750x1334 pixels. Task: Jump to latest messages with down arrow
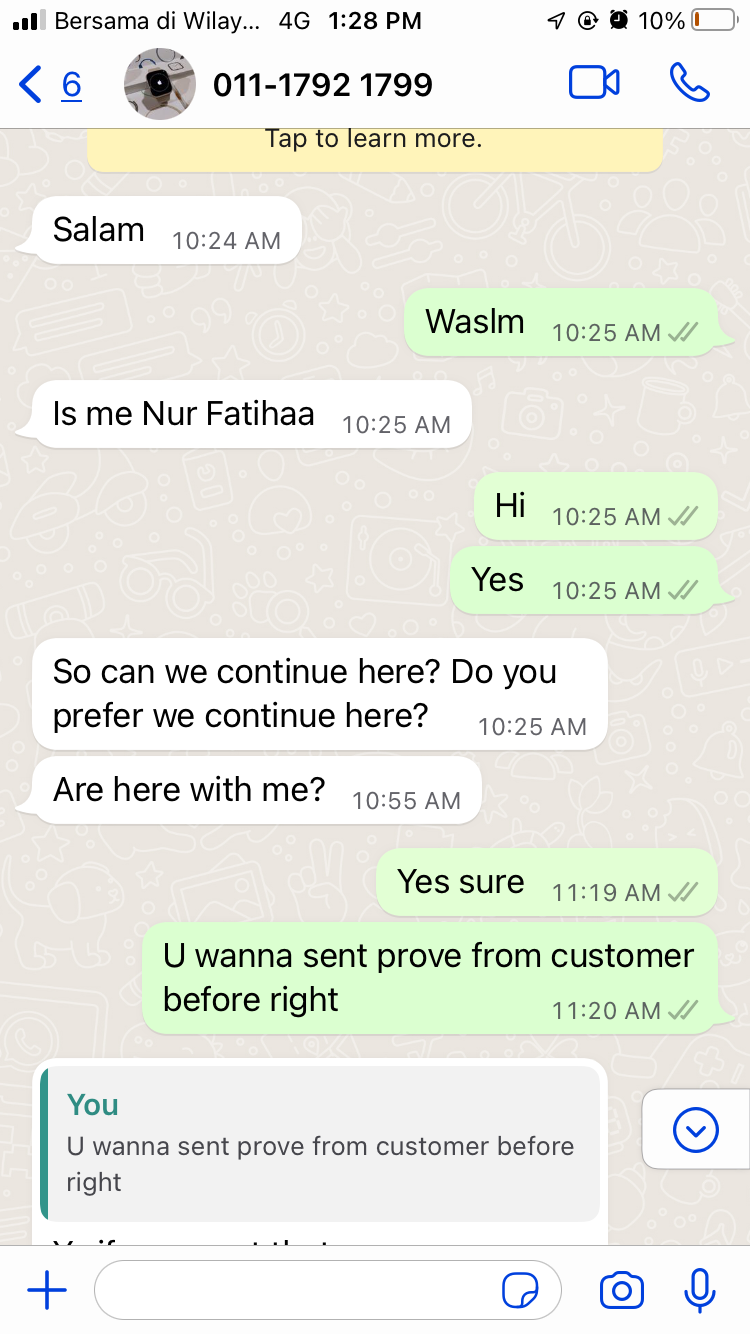[x=696, y=1130]
